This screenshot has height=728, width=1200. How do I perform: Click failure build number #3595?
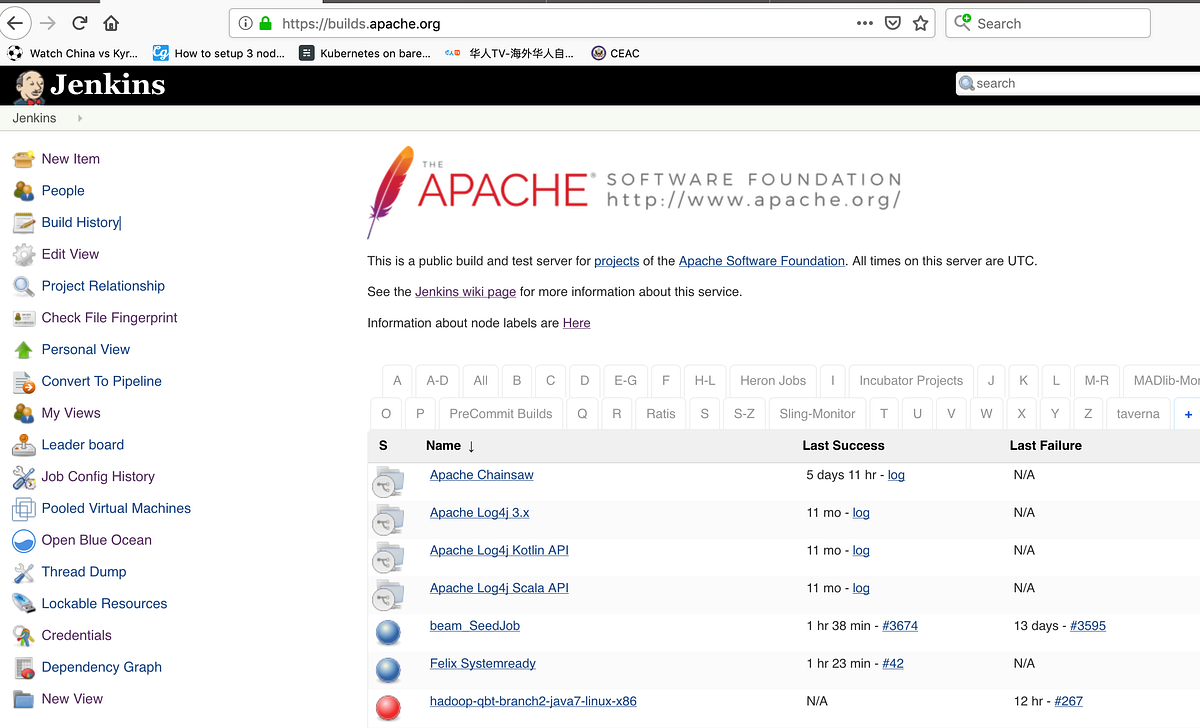1088,625
